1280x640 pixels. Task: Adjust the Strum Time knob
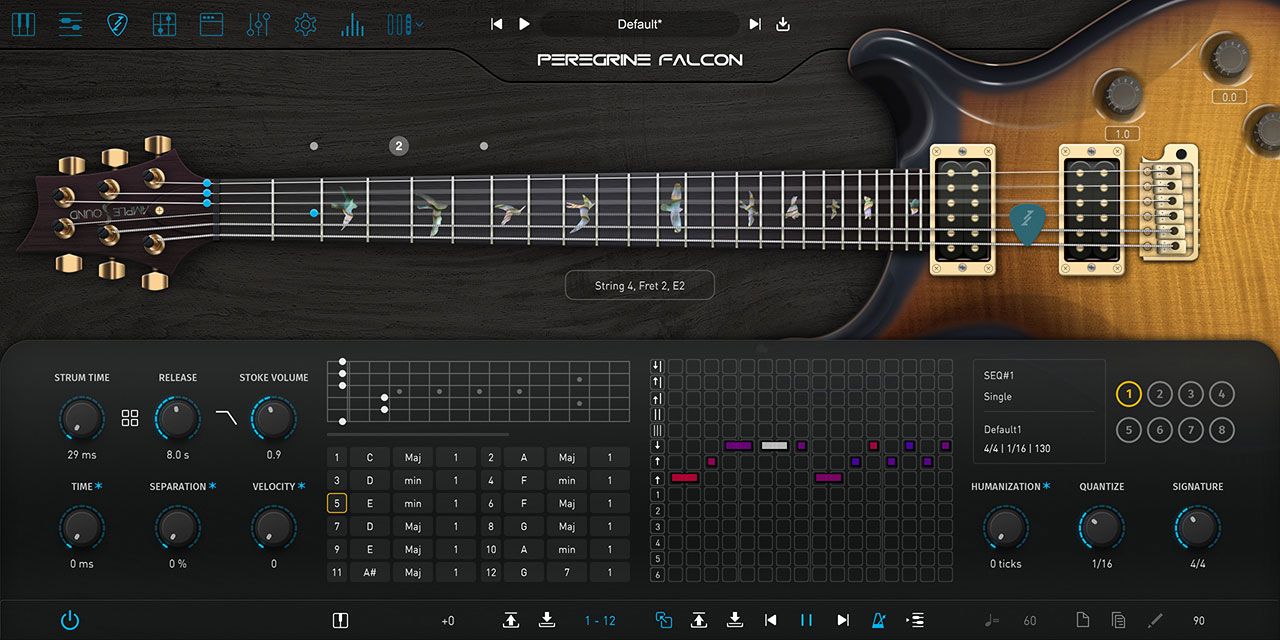point(81,419)
